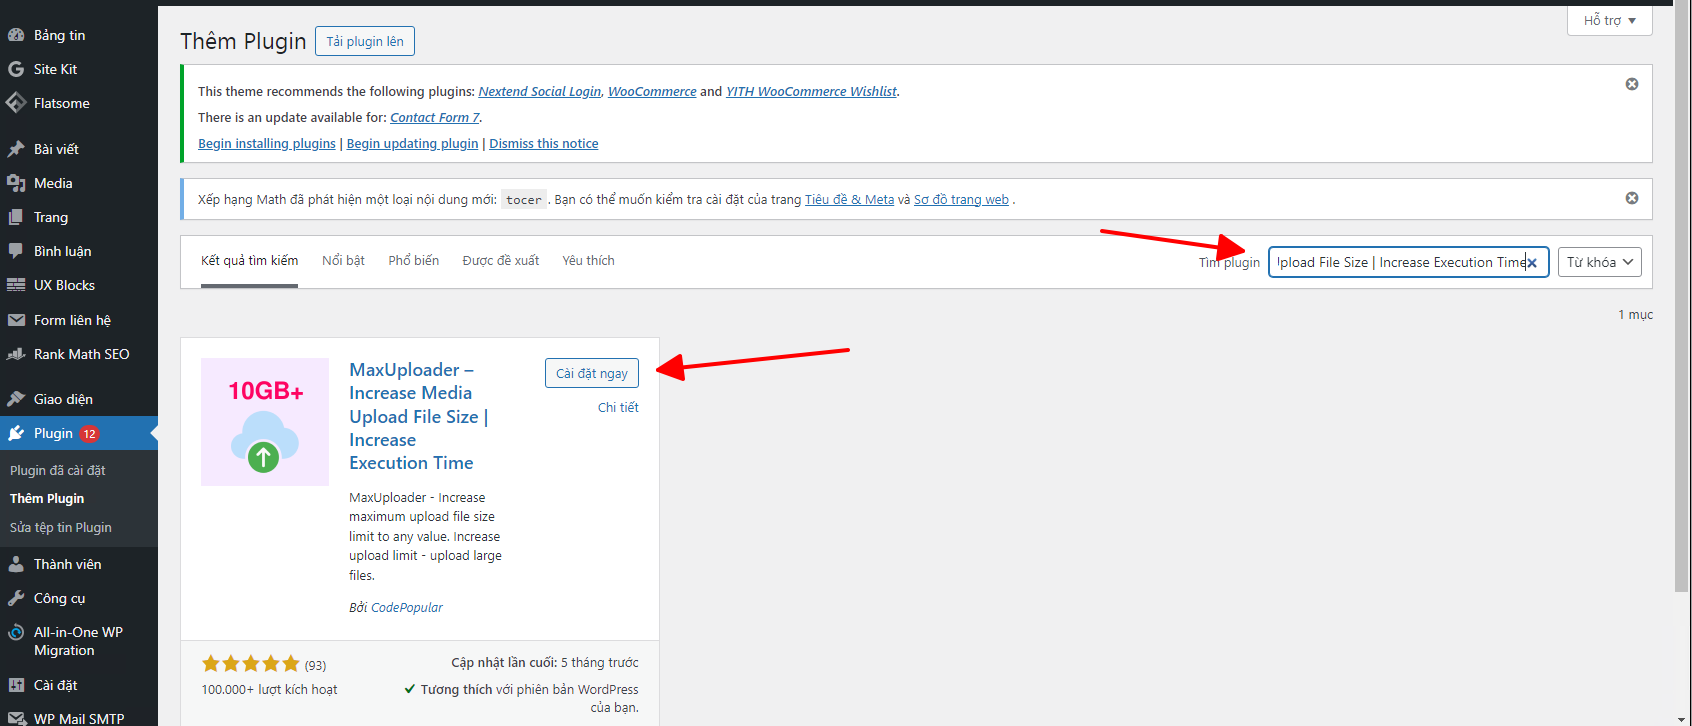Open Thêm Plugin submenu item

point(47,498)
